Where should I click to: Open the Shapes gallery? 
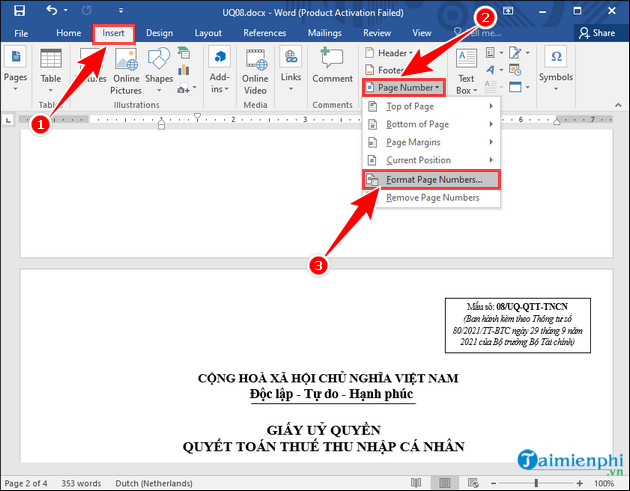(x=159, y=70)
